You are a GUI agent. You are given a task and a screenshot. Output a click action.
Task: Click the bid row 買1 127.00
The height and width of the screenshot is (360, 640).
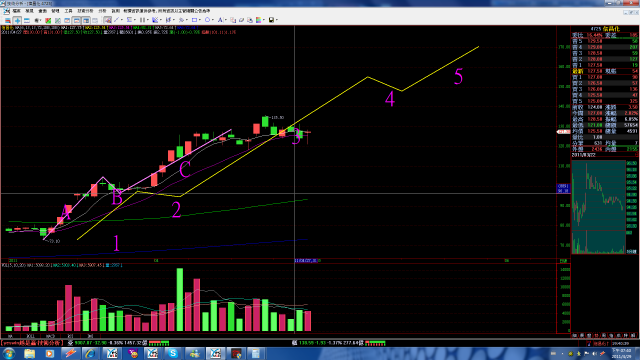click(604, 77)
